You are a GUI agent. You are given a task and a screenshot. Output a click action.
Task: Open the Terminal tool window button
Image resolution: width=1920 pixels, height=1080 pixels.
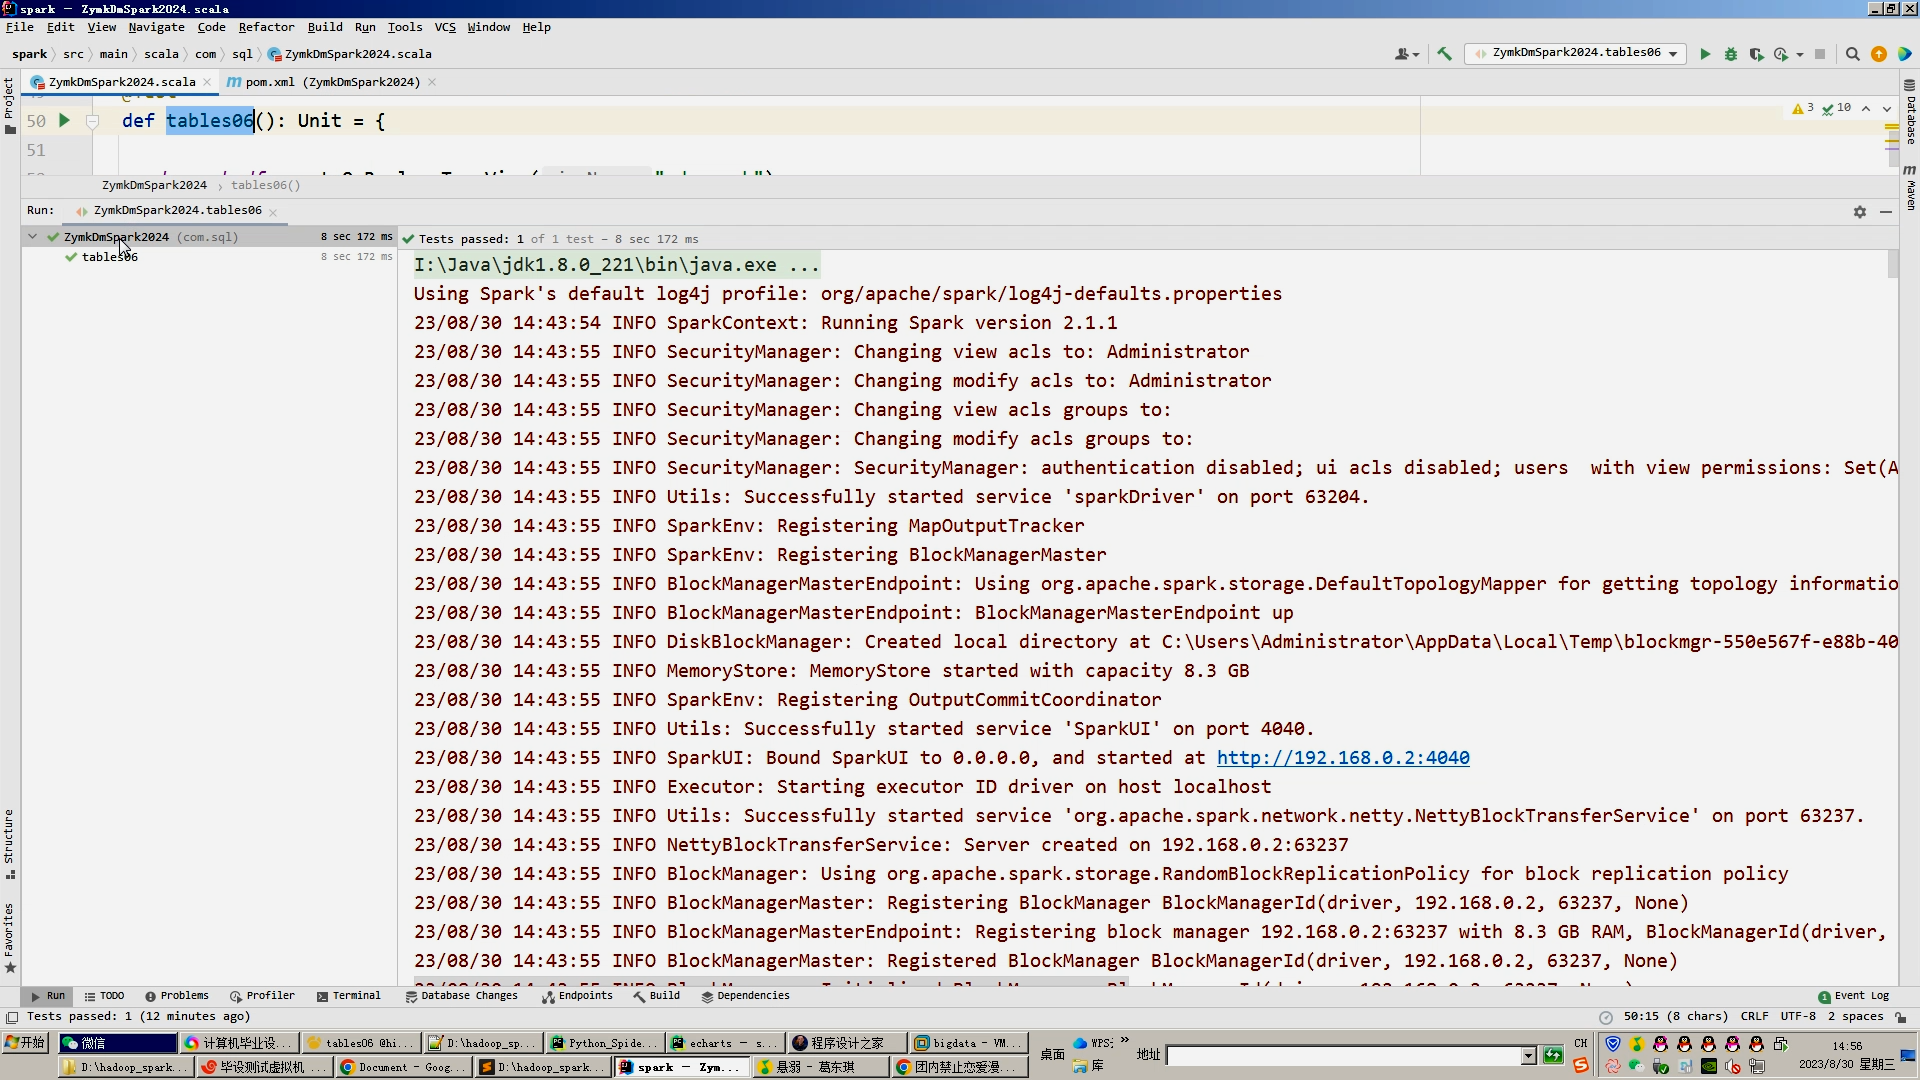click(x=348, y=996)
